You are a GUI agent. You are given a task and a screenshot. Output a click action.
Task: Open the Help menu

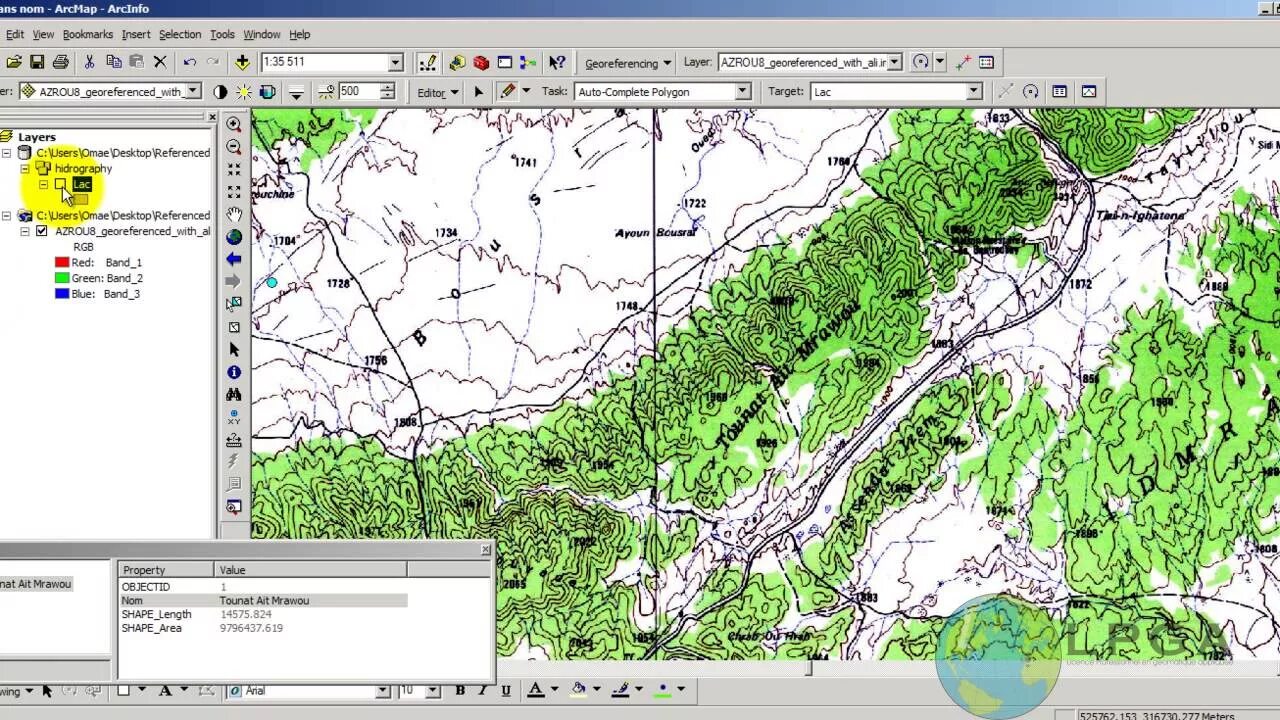(x=300, y=34)
